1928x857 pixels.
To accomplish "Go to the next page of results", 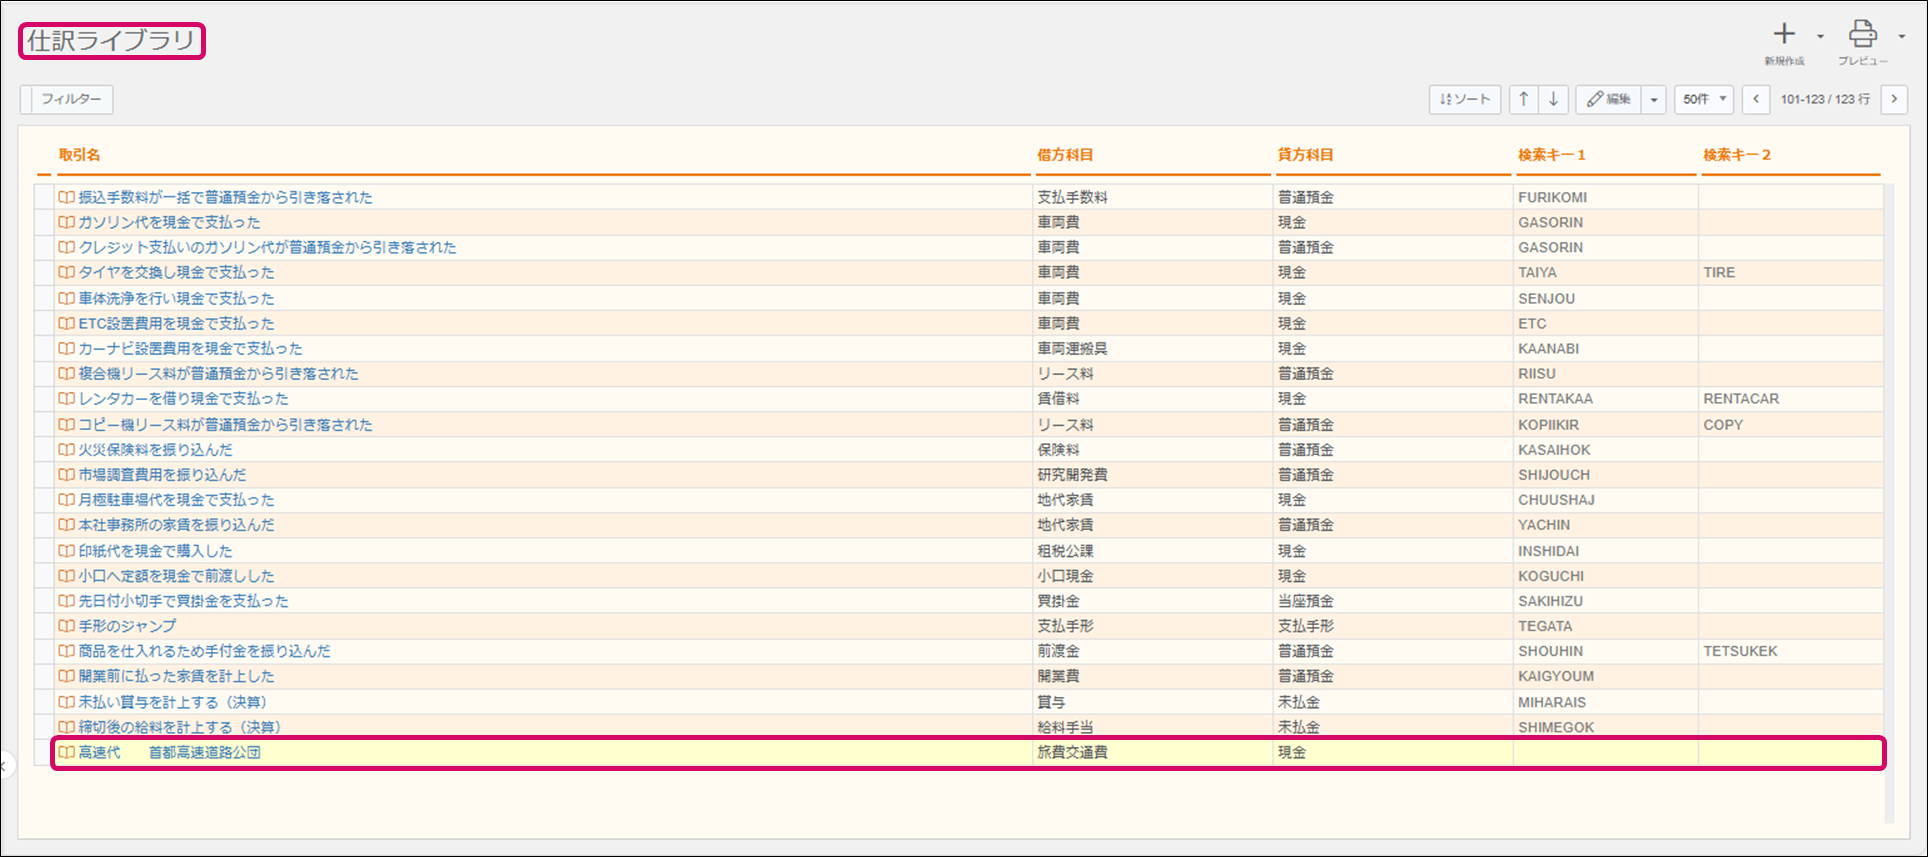I will click(1894, 99).
